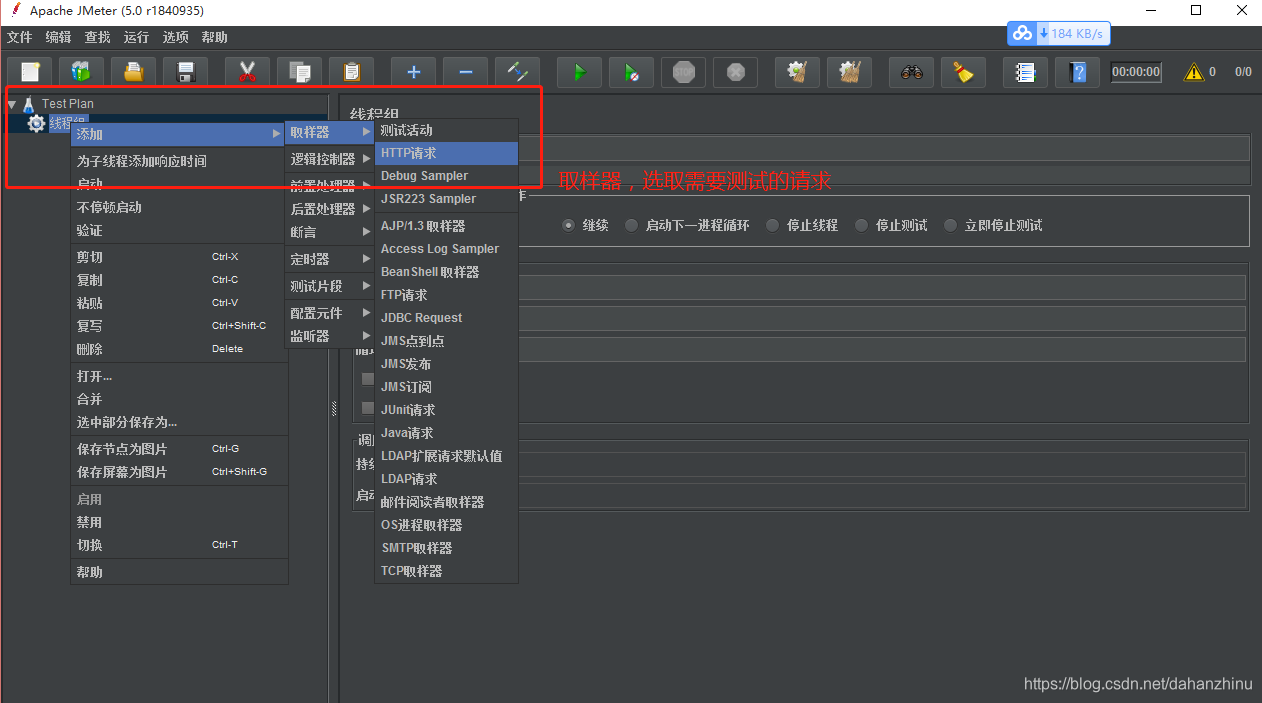Click the Stop test icon
1262x703 pixels.
point(683,72)
